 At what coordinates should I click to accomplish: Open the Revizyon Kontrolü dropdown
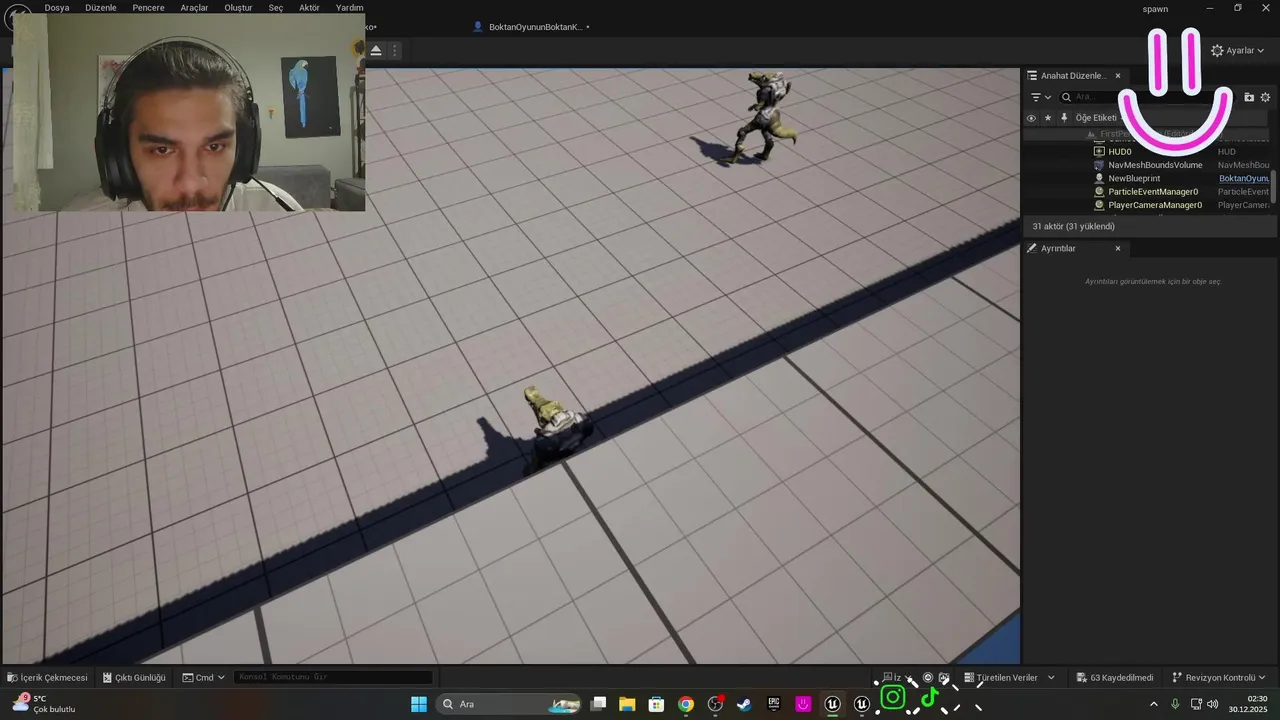coord(1219,678)
